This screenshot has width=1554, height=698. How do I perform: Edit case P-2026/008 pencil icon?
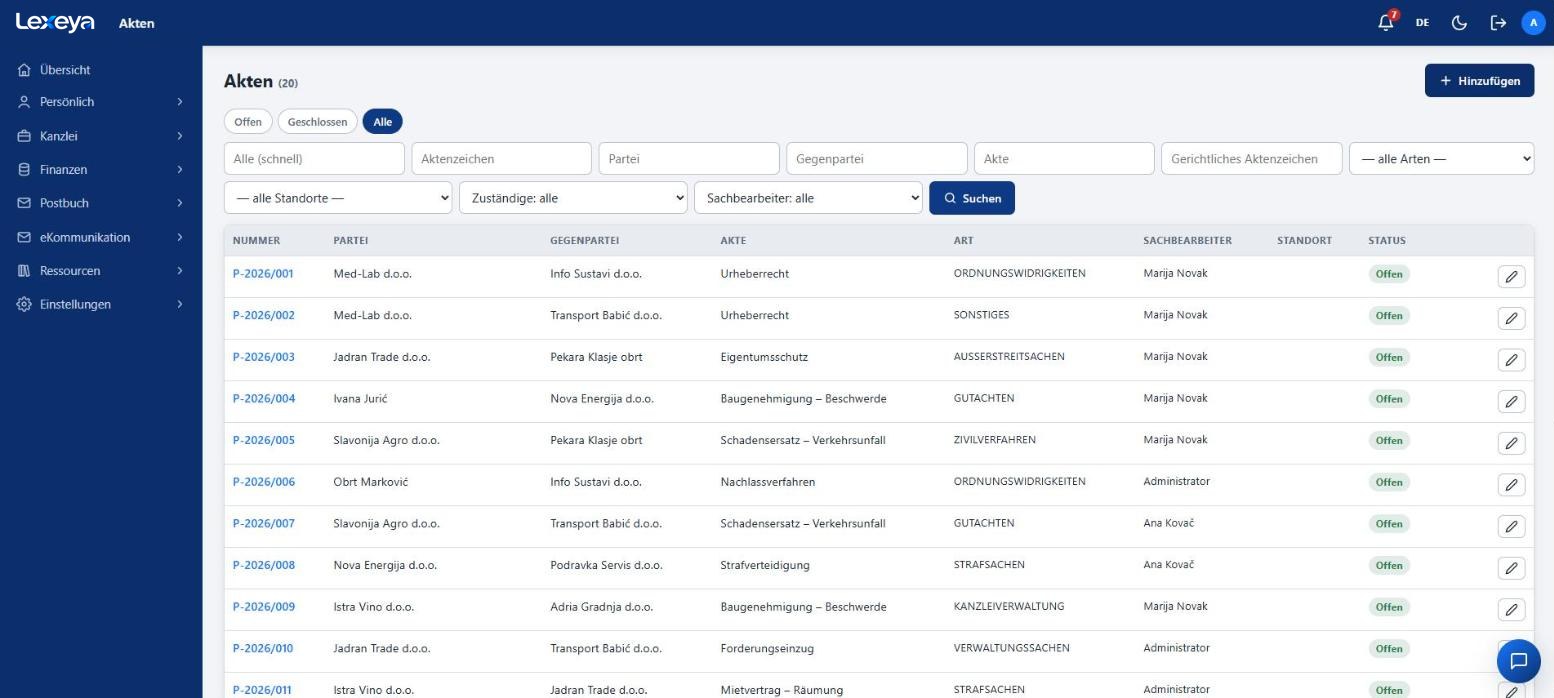point(1511,568)
